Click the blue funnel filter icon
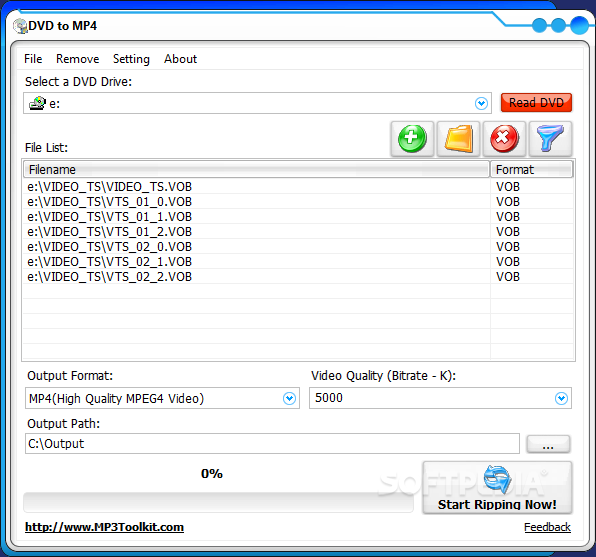This screenshot has height=557, width=596. (x=550, y=139)
